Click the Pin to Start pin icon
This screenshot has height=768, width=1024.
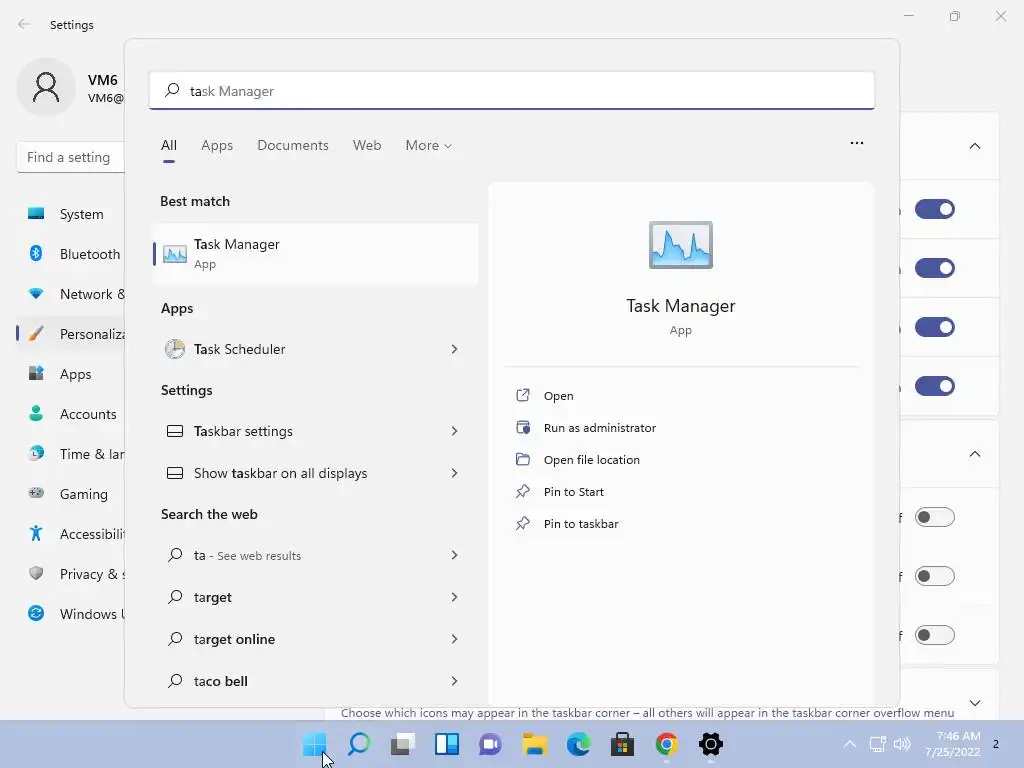522,491
